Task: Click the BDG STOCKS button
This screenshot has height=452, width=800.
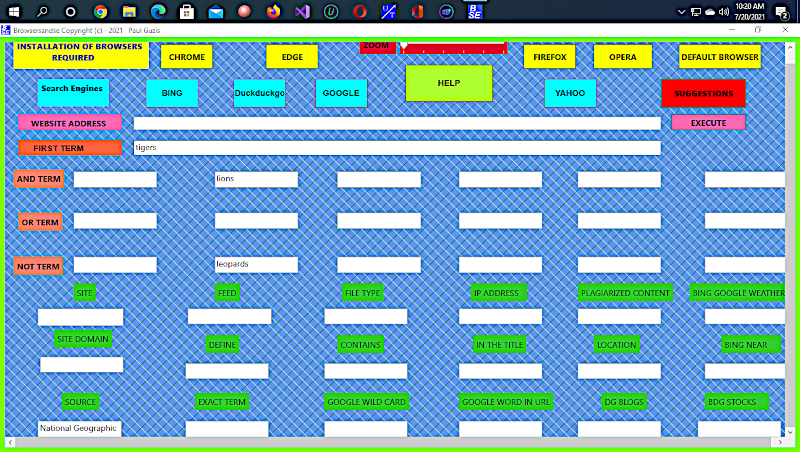Action: [737, 402]
